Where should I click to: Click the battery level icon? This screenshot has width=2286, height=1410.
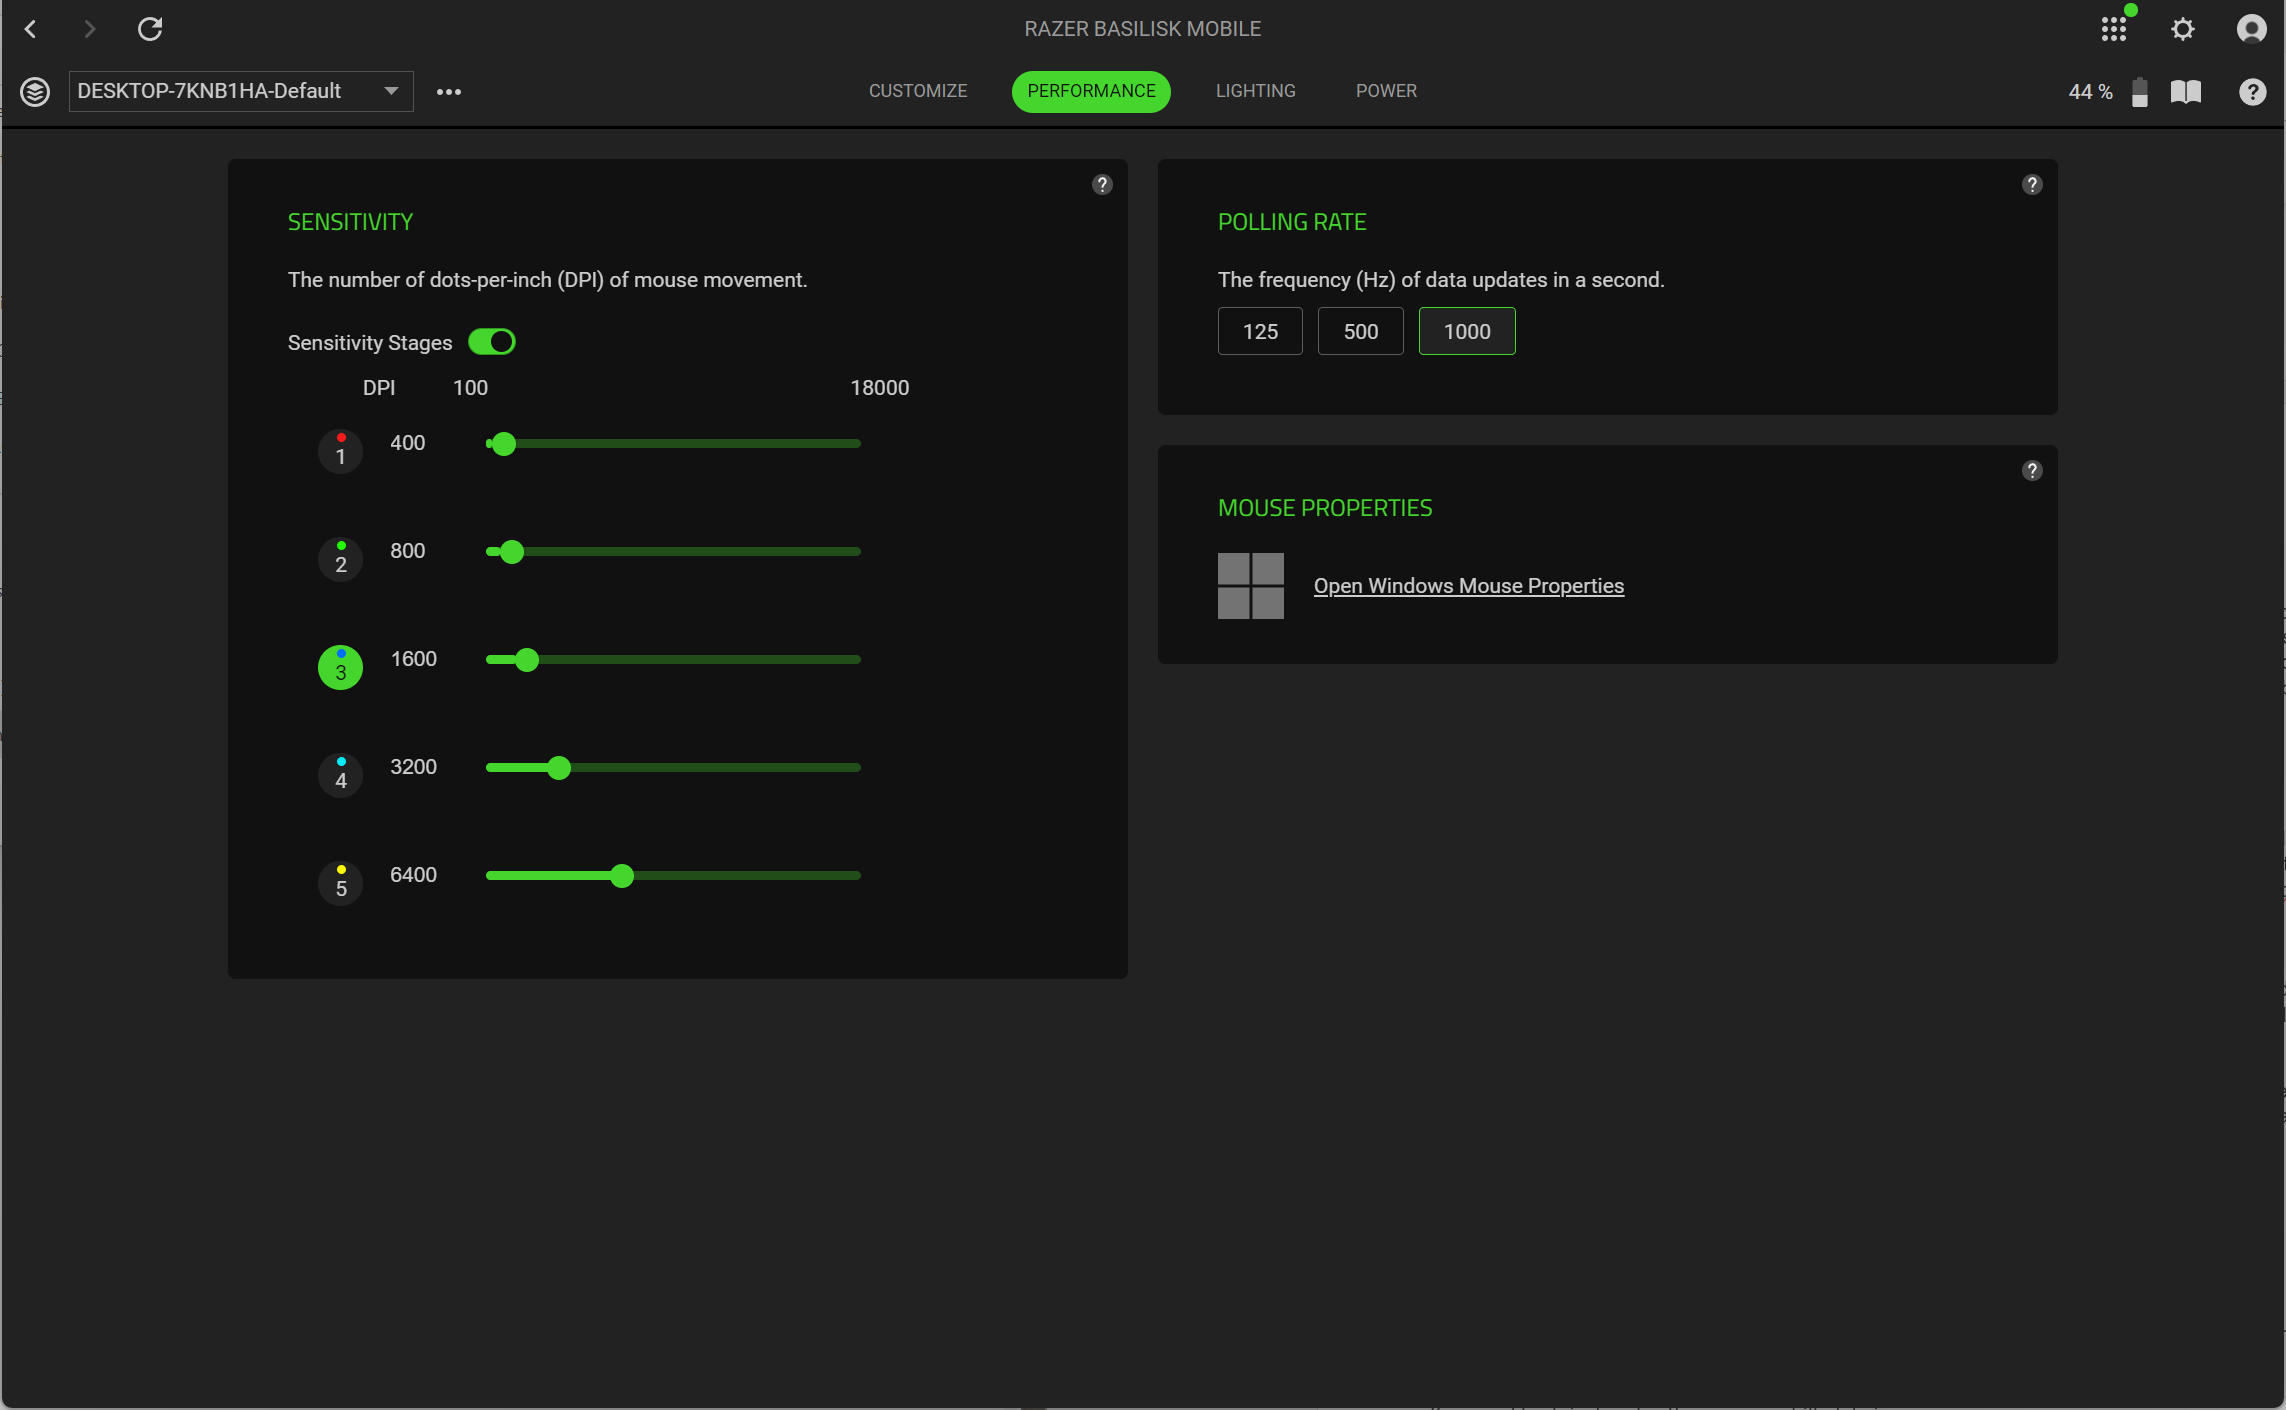click(2140, 92)
